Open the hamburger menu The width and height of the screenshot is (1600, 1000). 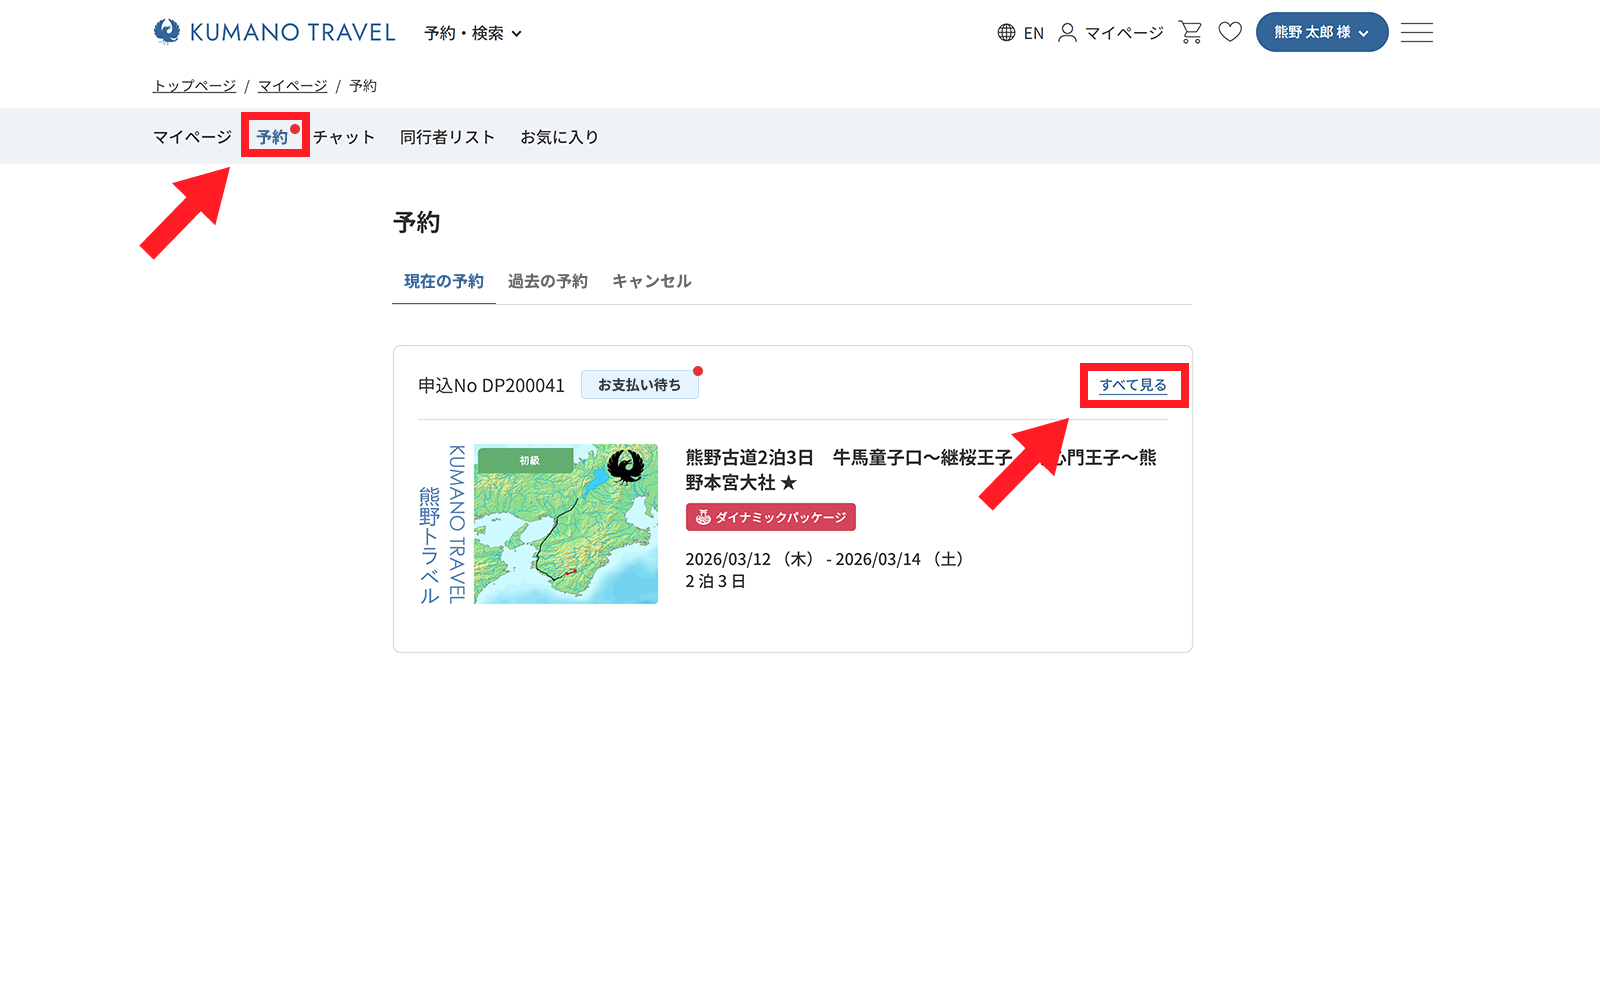click(1416, 32)
